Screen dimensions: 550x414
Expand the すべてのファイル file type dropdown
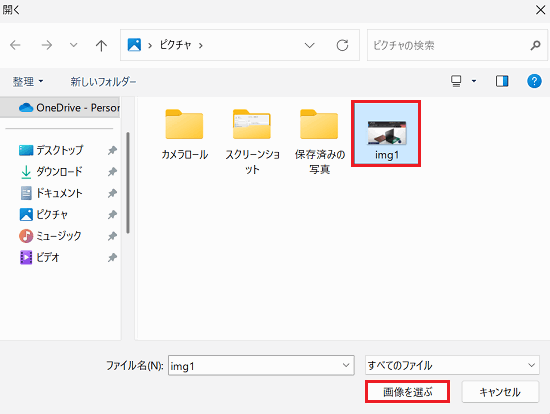[x=452, y=365]
